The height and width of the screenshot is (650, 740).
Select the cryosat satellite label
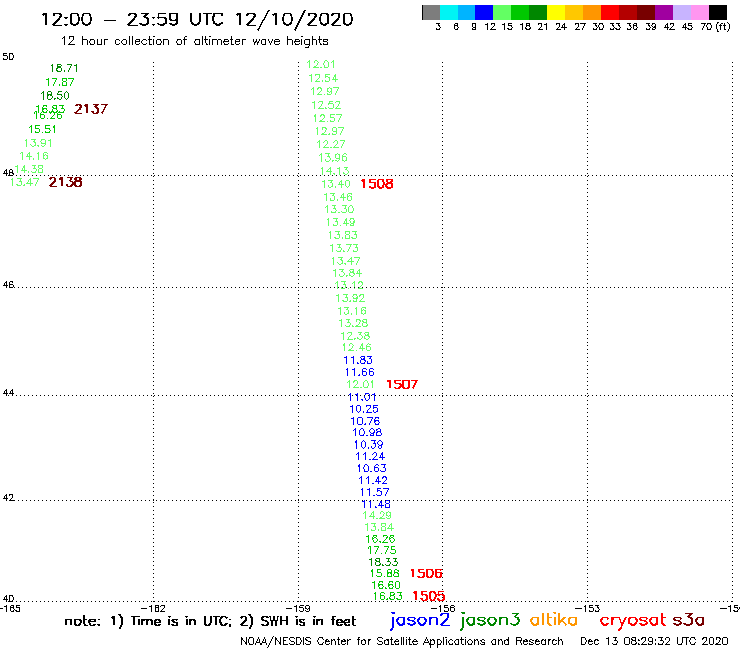[x=633, y=621]
